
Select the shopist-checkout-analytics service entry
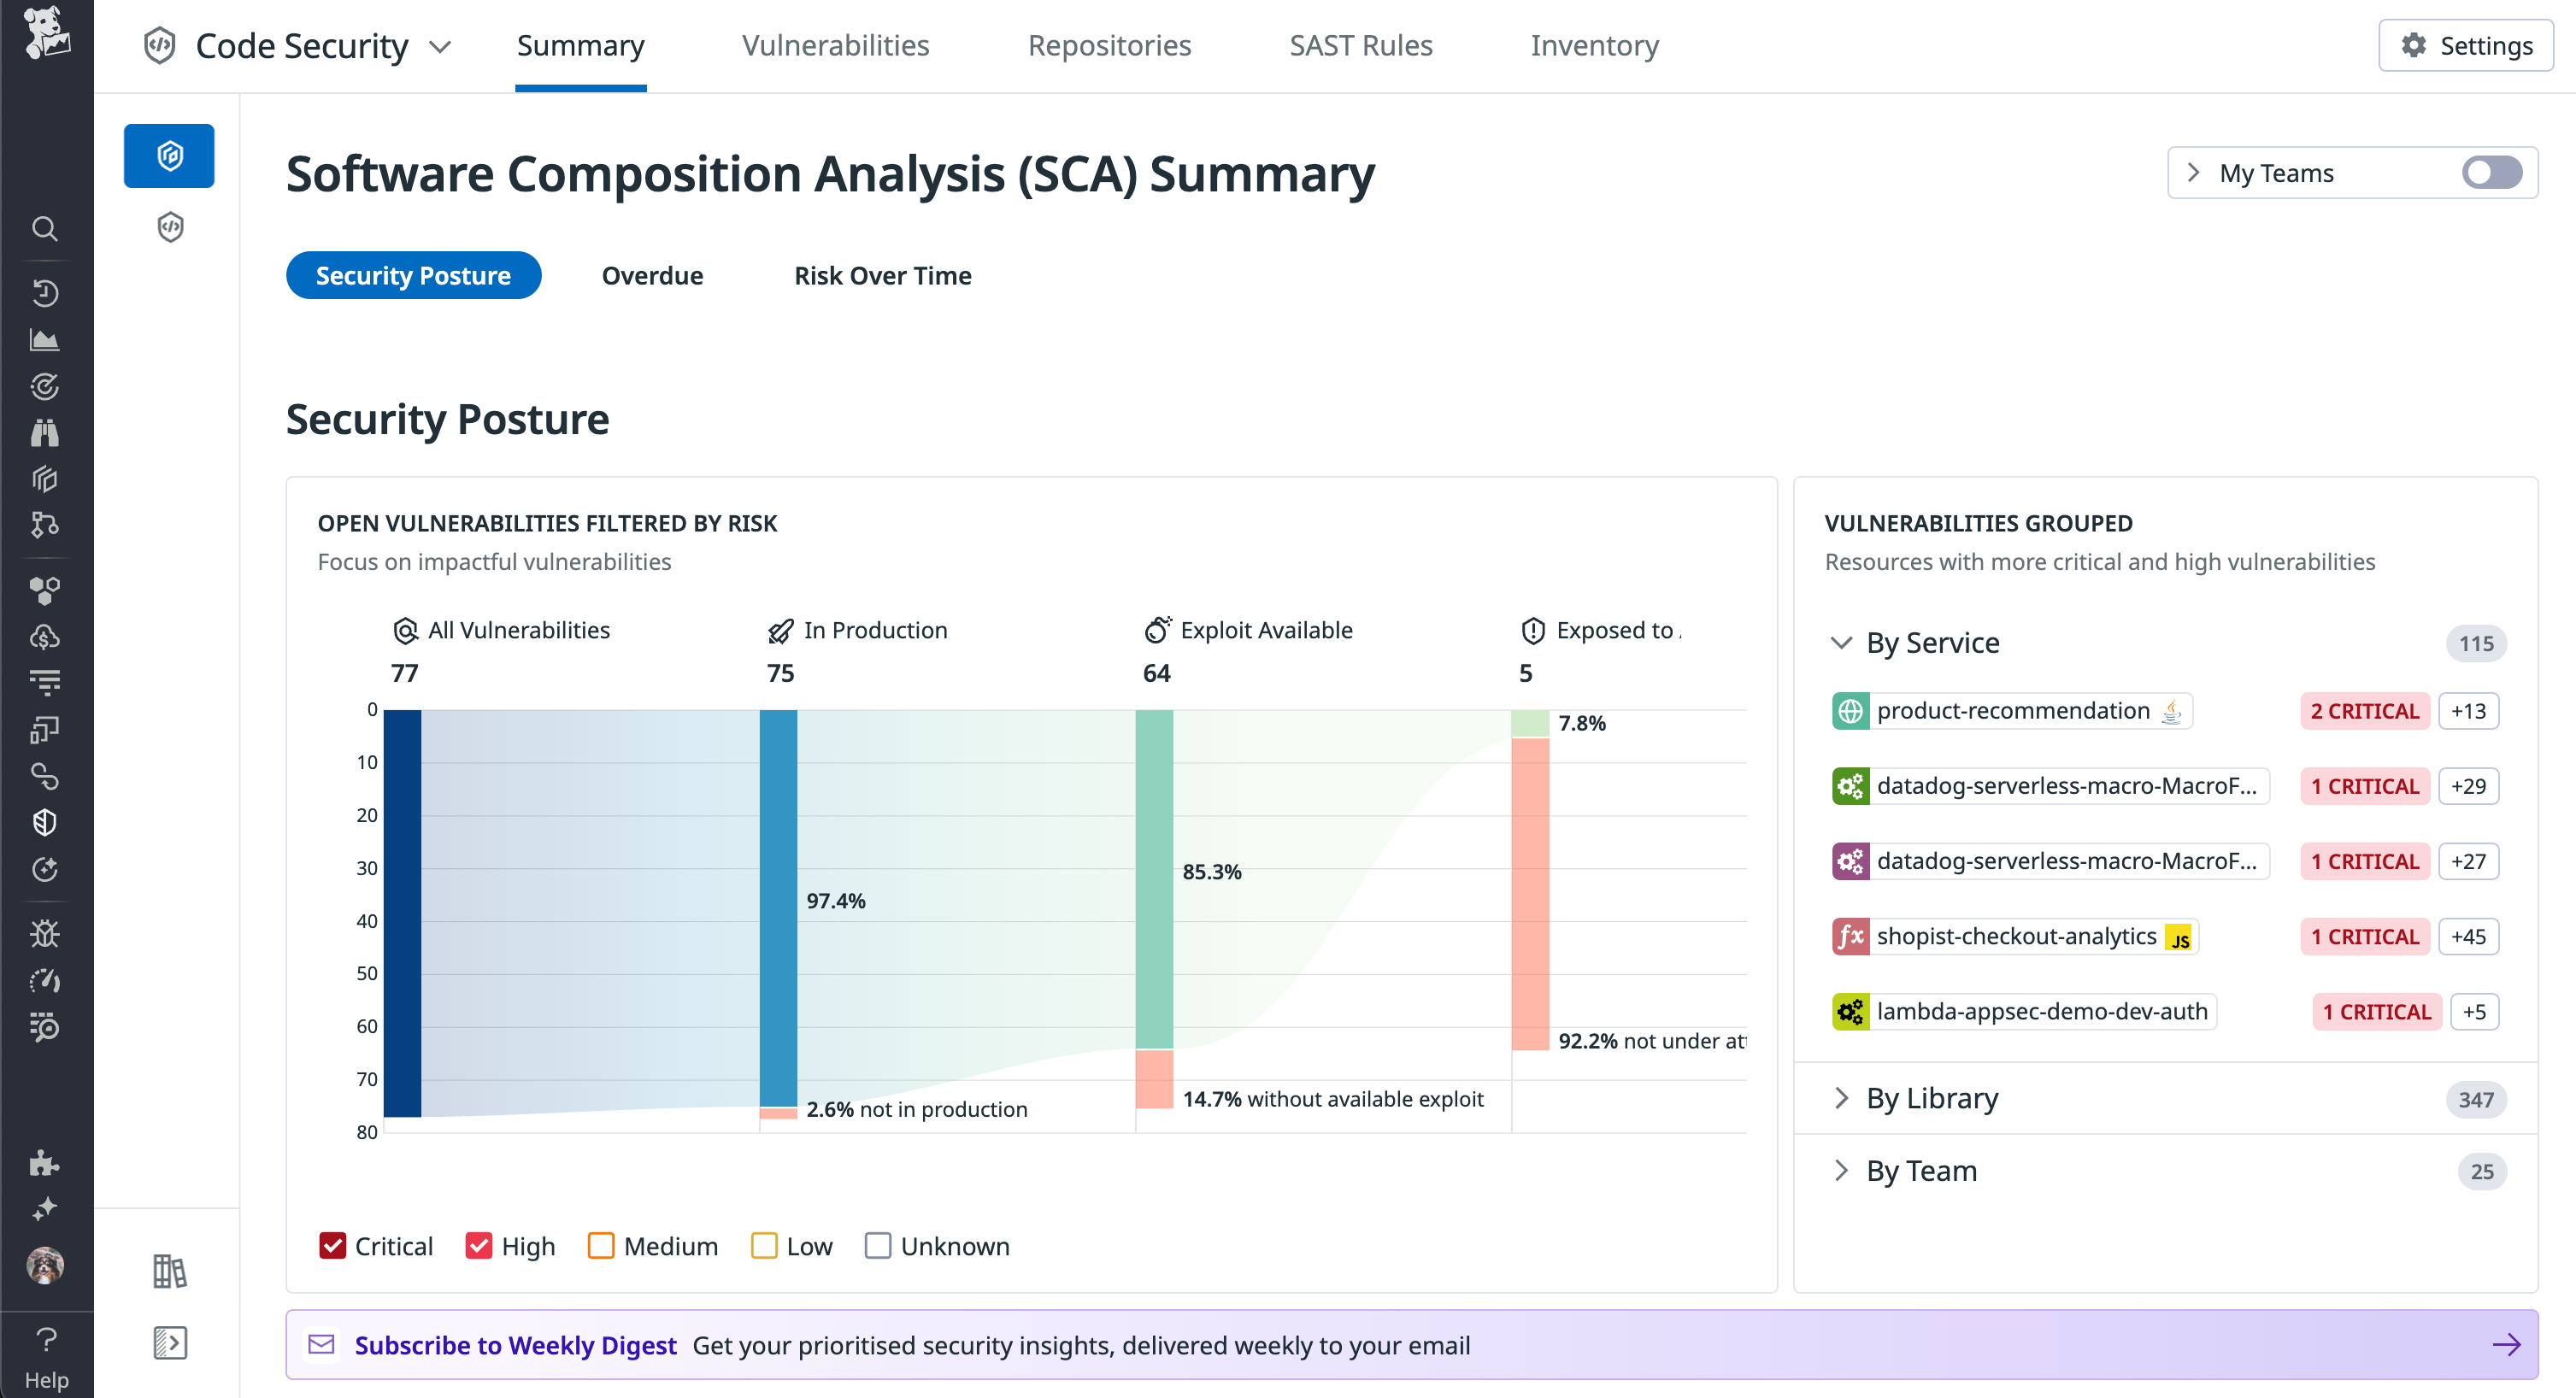pyautogui.click(x=2013, y=936)
